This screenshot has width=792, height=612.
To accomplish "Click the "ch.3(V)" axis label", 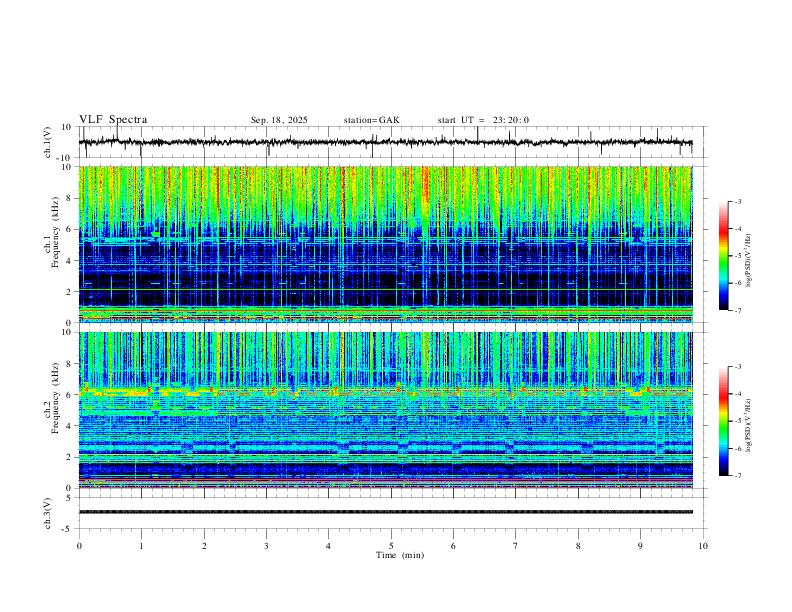I will click(x=48, y=513).
